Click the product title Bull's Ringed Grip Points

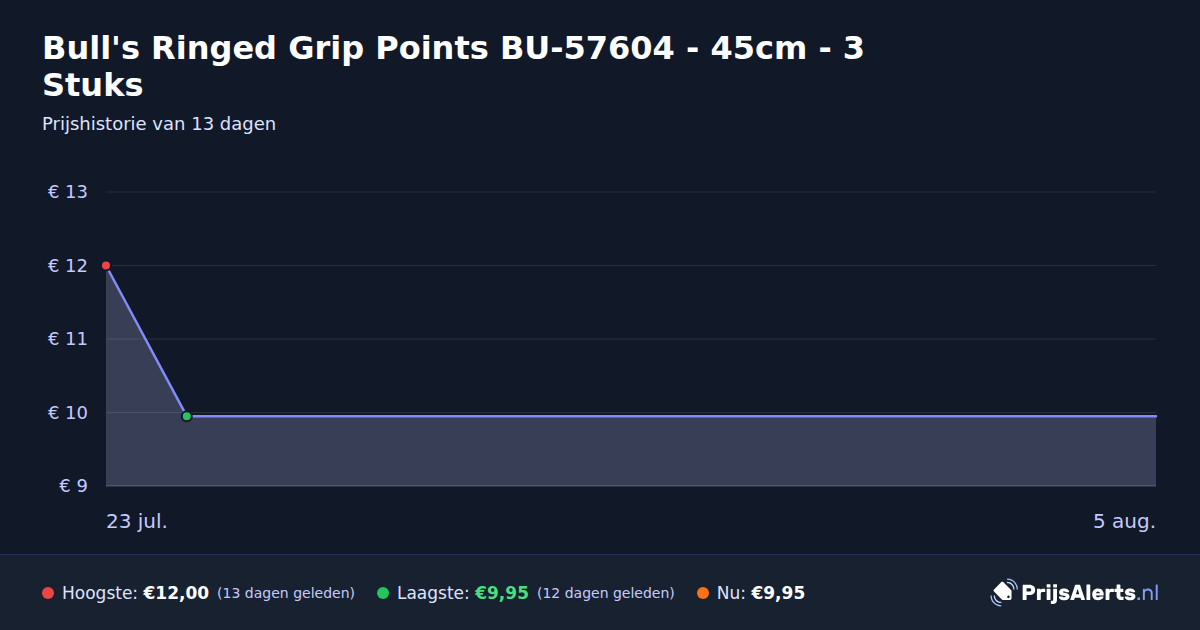453,66
